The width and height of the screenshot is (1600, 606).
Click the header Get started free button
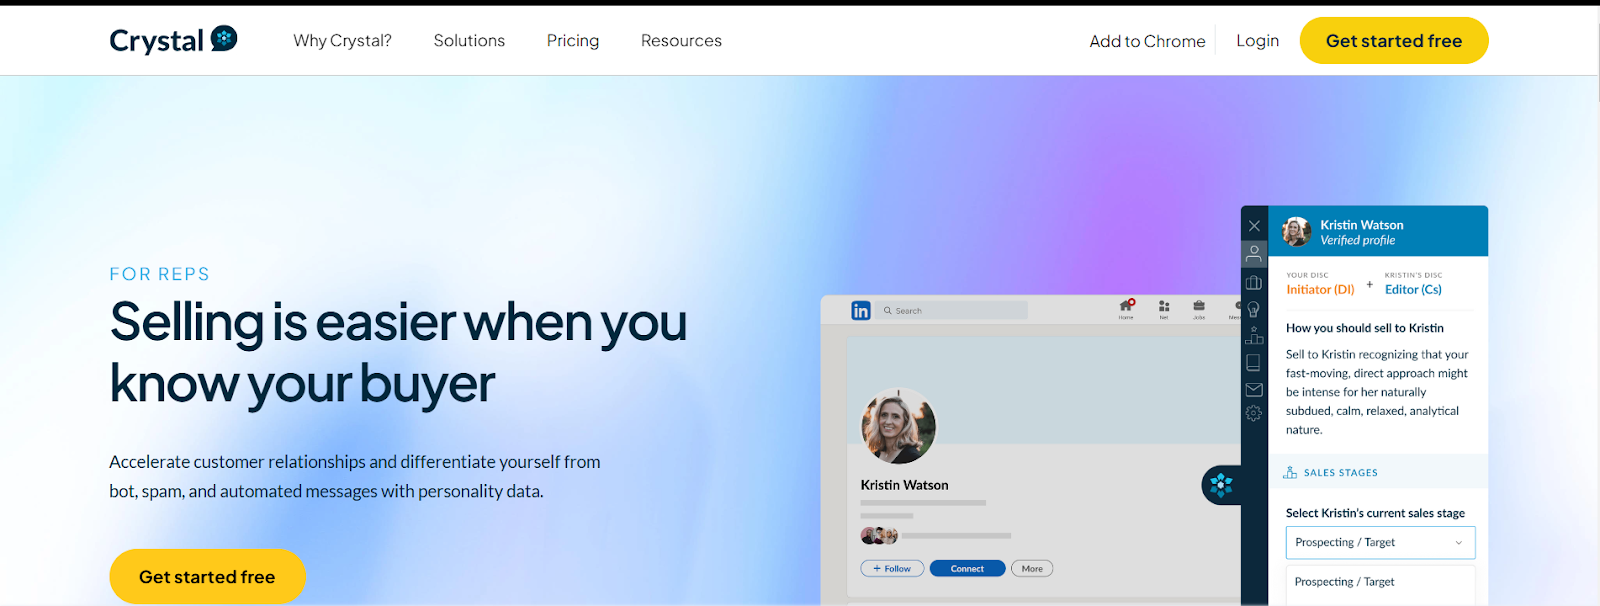pos(1394,41)
